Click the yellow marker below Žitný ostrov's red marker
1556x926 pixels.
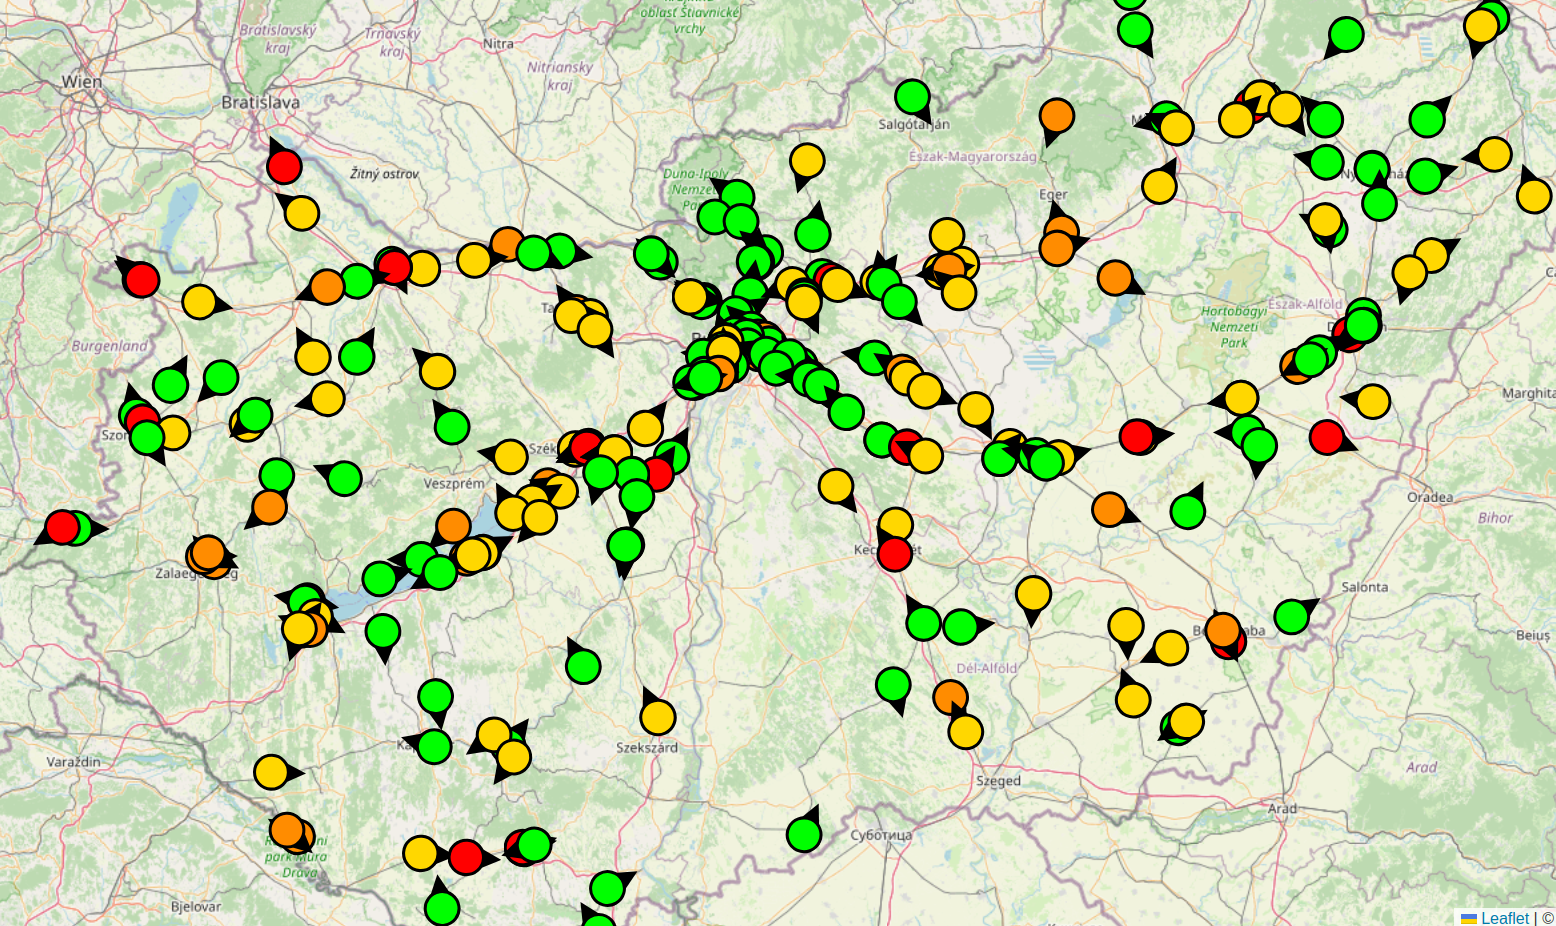302,213
